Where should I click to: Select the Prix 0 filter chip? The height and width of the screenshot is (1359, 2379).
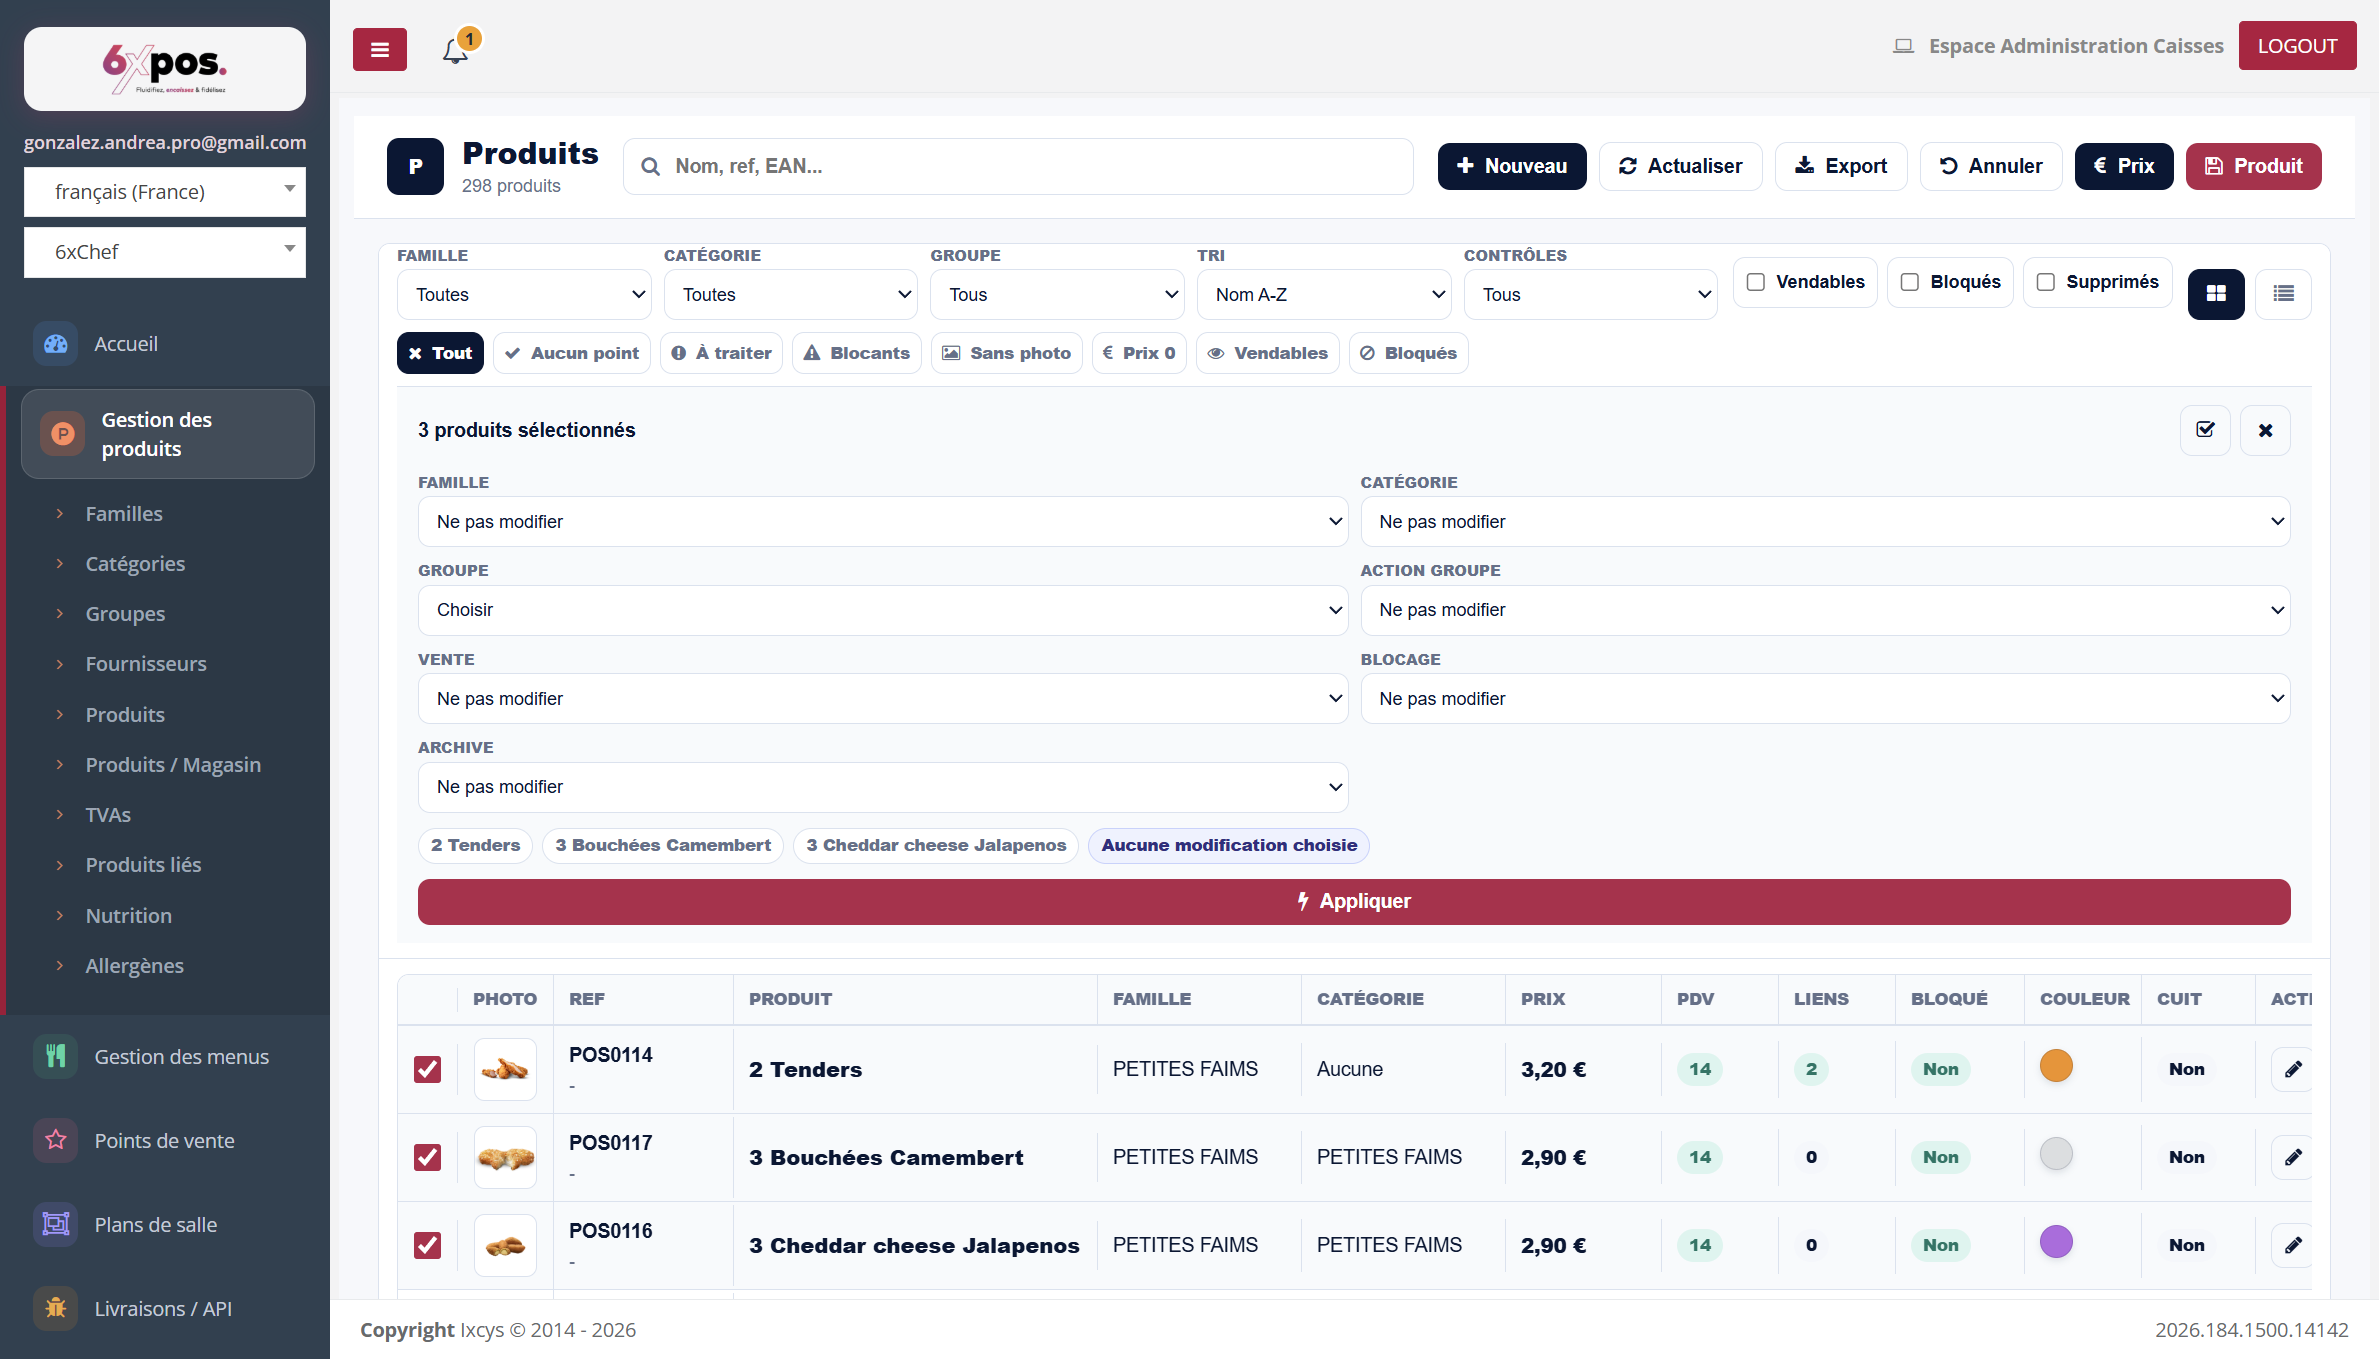[x=1139, y=353]
